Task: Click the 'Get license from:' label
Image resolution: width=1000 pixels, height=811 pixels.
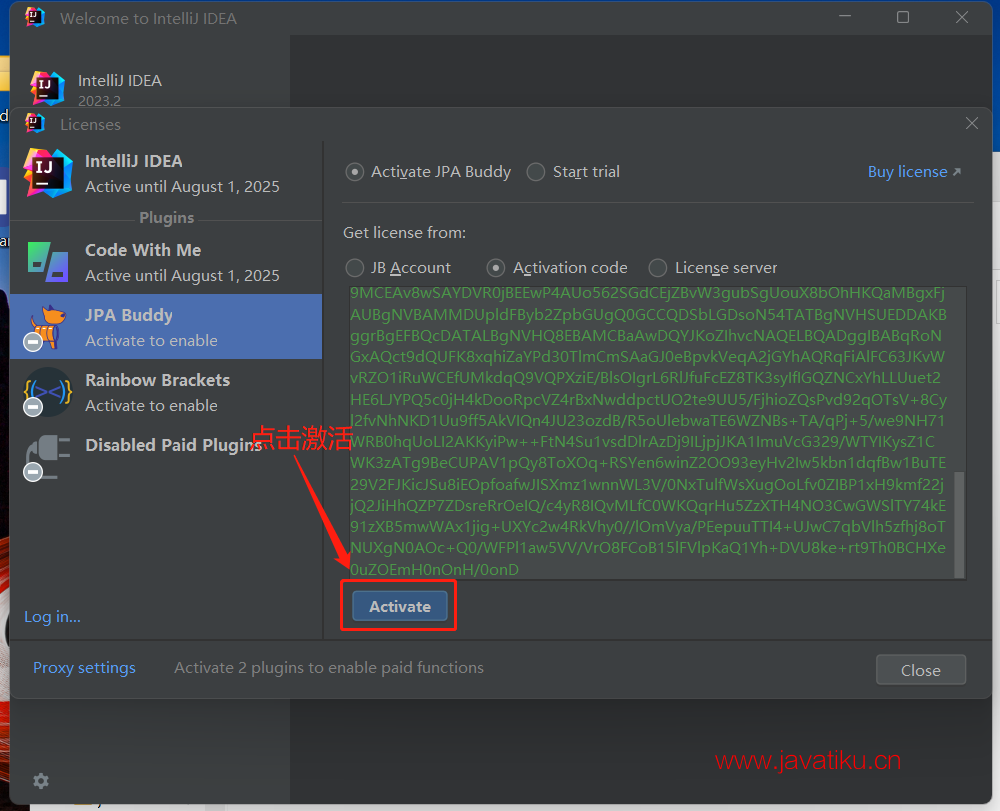Action: pyautogui.click(x=404, y=233)
